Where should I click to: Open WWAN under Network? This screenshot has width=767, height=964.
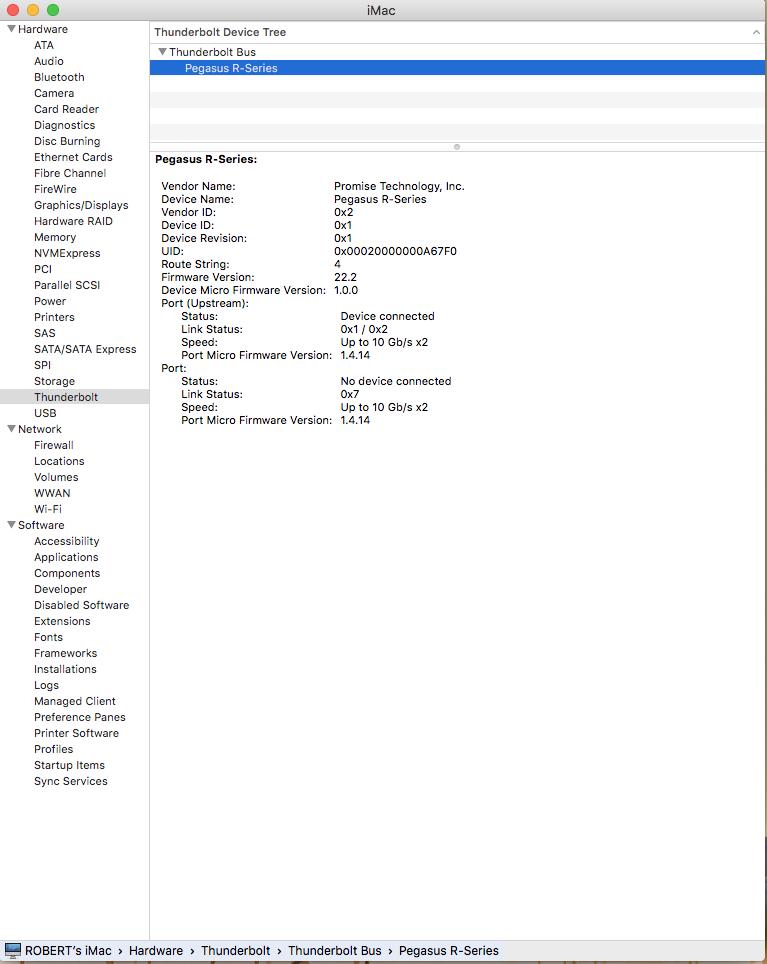tap(52, 493)
